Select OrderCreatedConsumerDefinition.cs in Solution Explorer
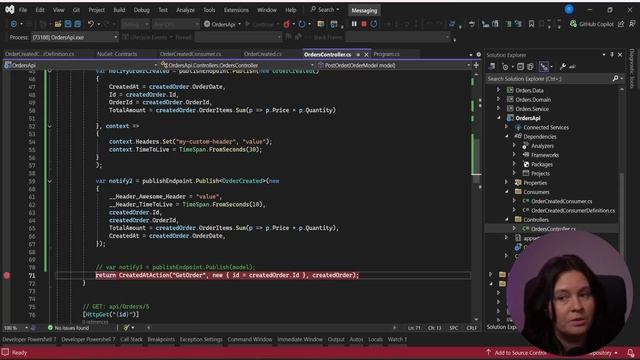 pos(573,210)
